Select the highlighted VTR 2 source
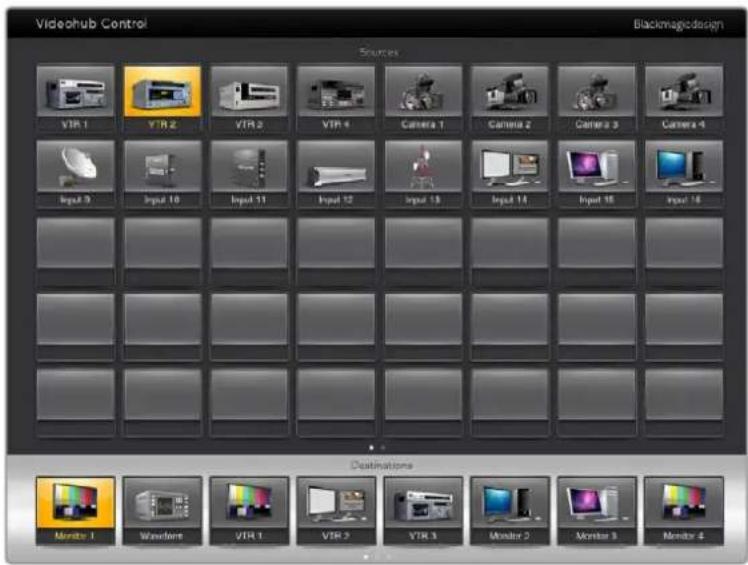Image resolution: width=748 pixels, height=565 pixels. pos(162,99)
